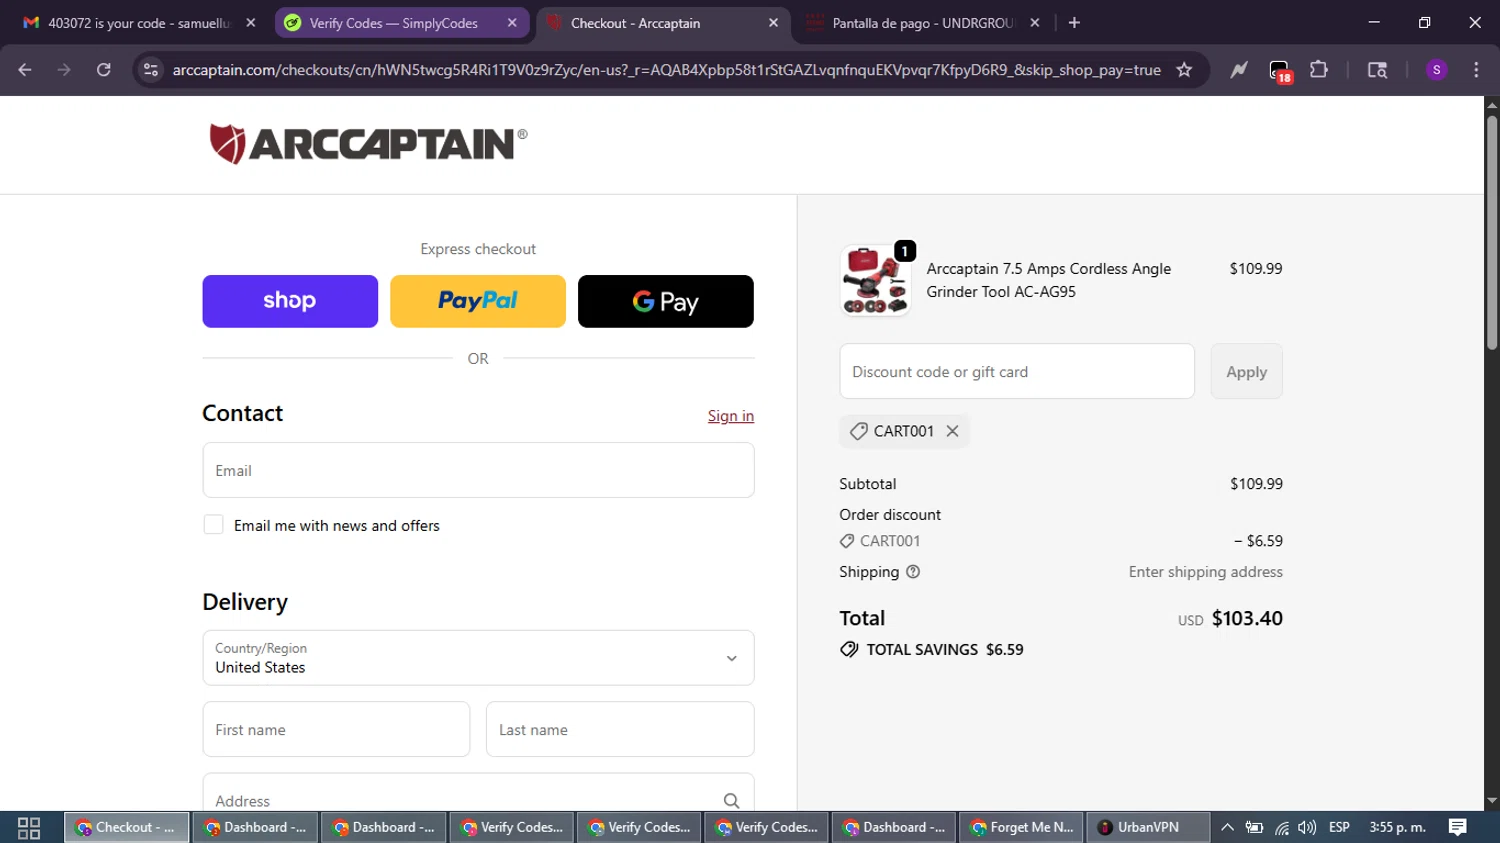Screen dimensions: 1500x843
Task: Open the extension with the red 18 badge
Action: tap(1280, 71)
